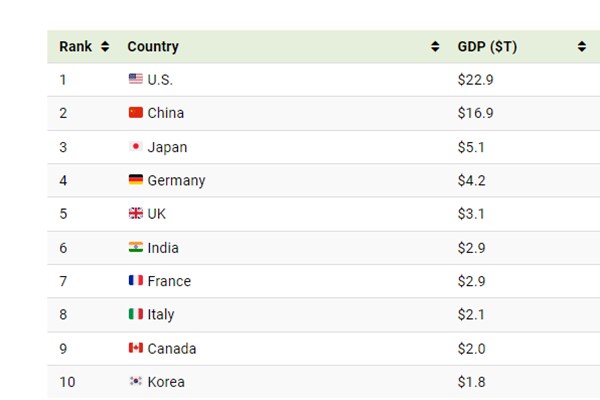The width and height of the screenshot is (600, 400).
Task: Select the $22.9 GDP value cell
Action: click(475, 80)
